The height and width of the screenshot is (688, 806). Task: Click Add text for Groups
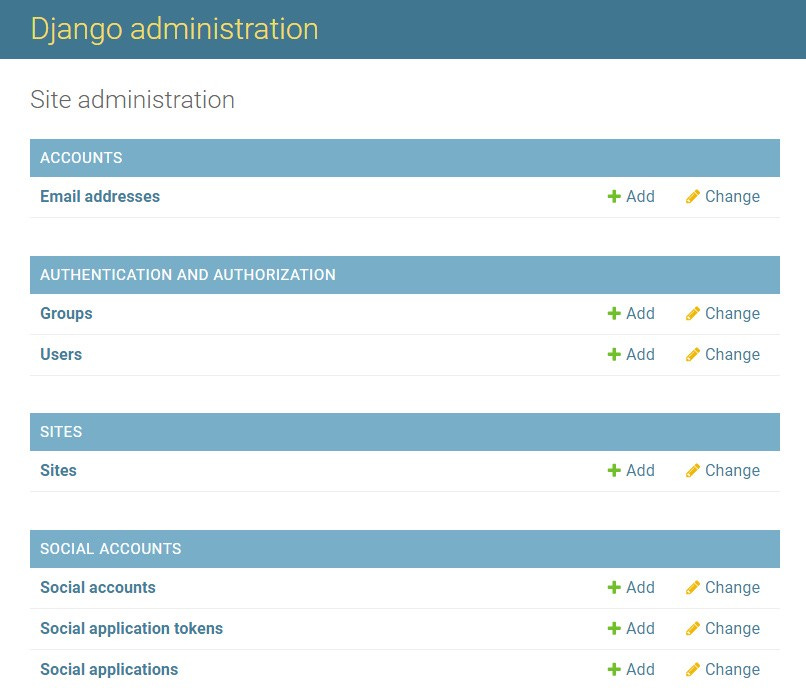(x=640, y=313)
